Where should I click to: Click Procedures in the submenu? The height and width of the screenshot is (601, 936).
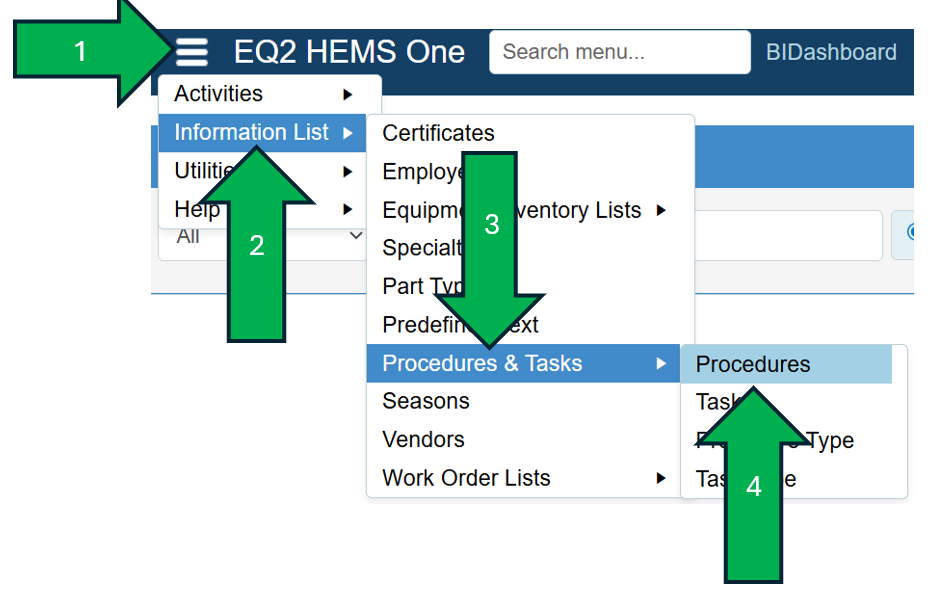(753, 364)
